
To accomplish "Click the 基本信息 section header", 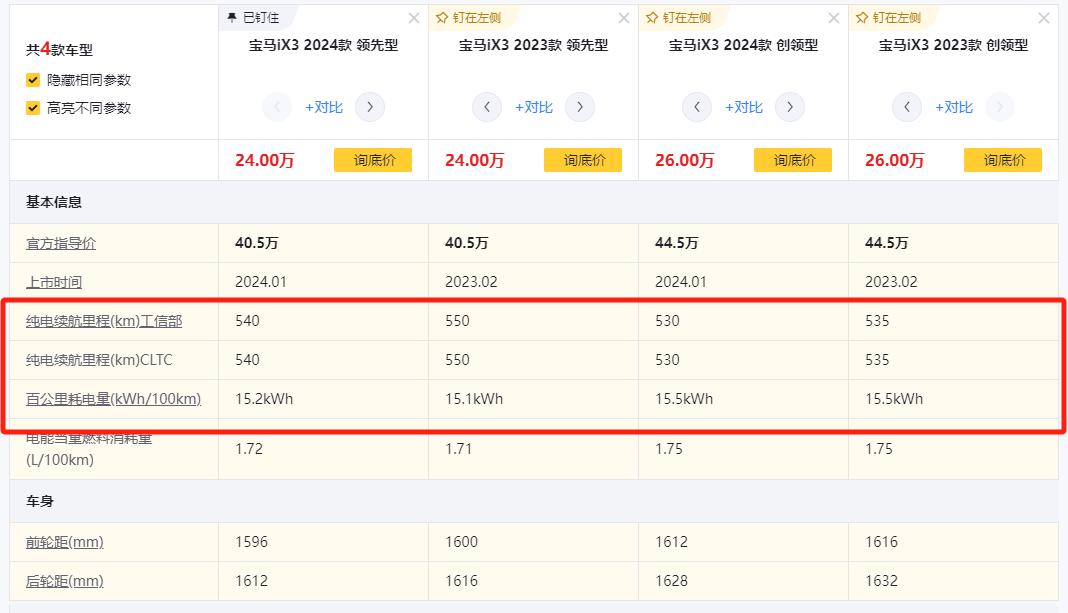I will 54,202.
